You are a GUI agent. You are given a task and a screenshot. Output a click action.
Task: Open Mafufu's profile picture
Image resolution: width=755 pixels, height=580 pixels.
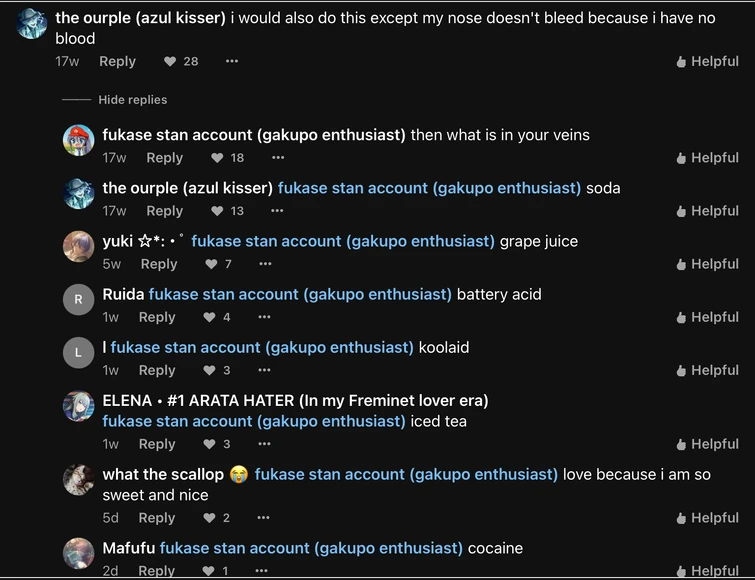79,552
